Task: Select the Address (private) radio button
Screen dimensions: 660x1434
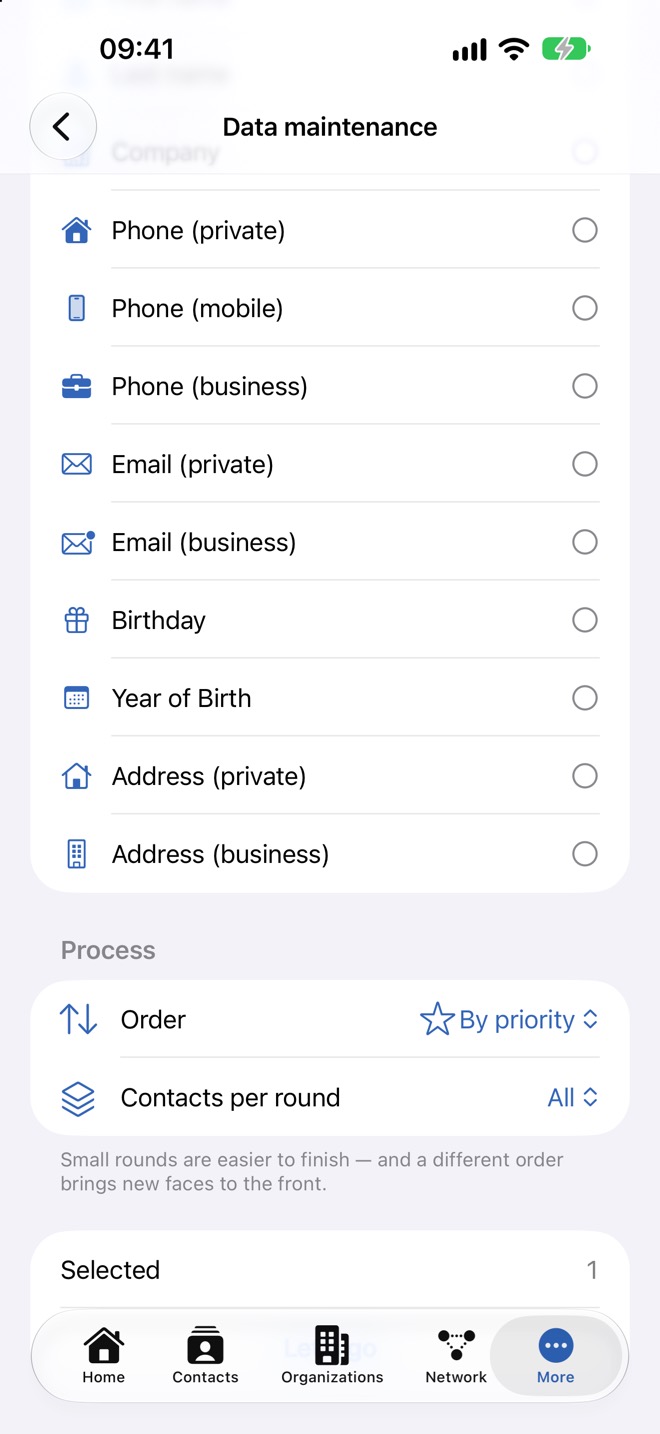Action: [x=585, y=776]
